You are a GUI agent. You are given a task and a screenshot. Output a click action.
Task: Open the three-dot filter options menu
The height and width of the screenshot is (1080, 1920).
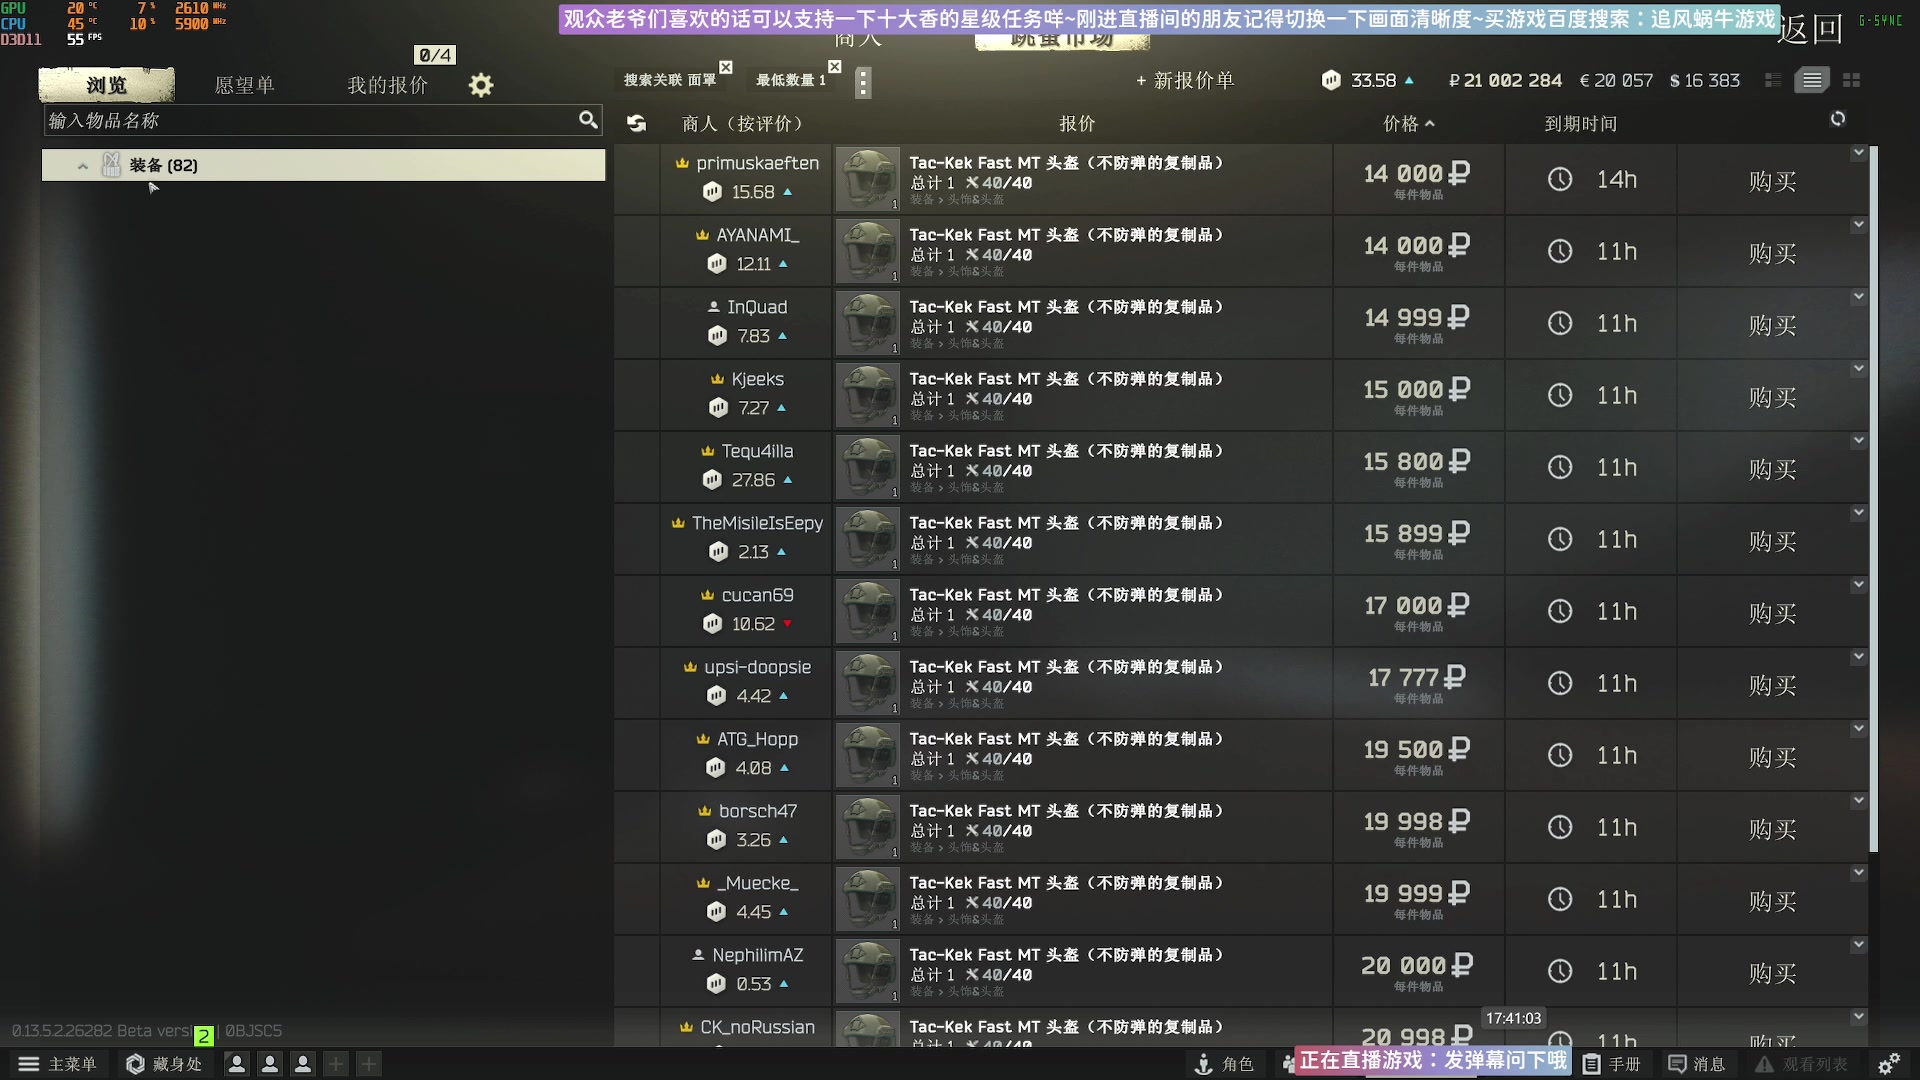click(x=863, y=82)
